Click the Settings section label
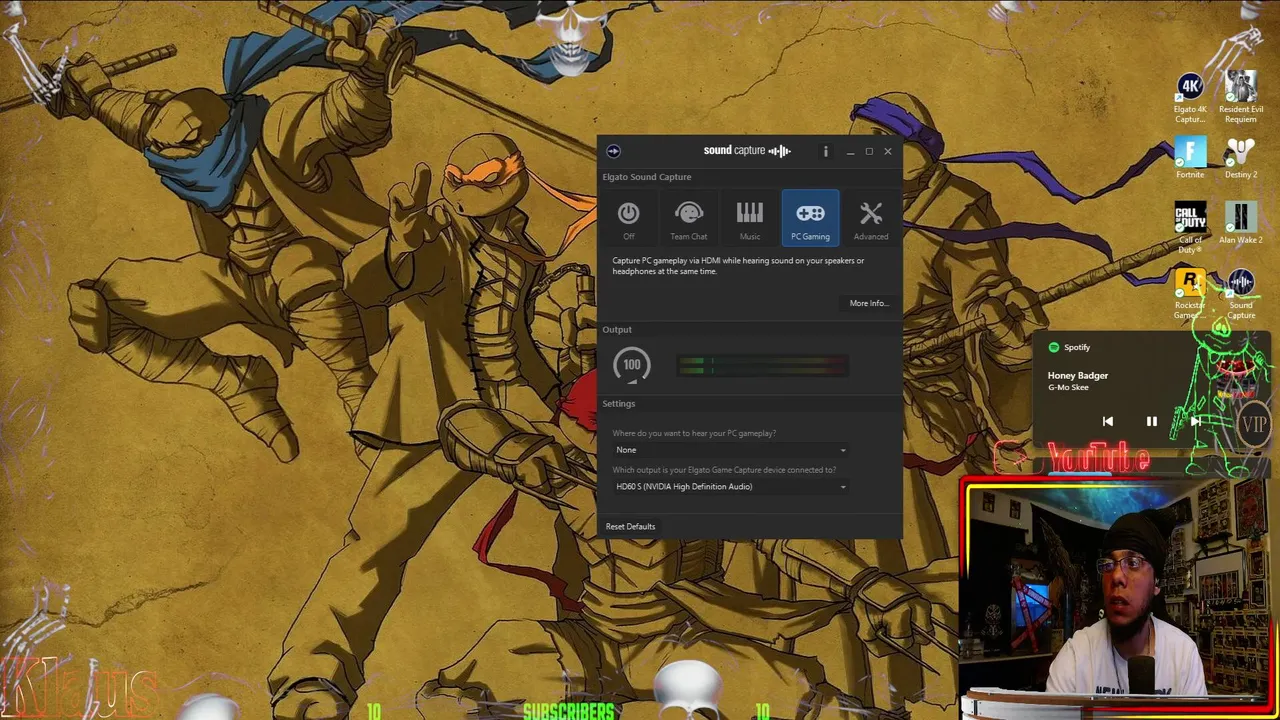 pos(618,403)
